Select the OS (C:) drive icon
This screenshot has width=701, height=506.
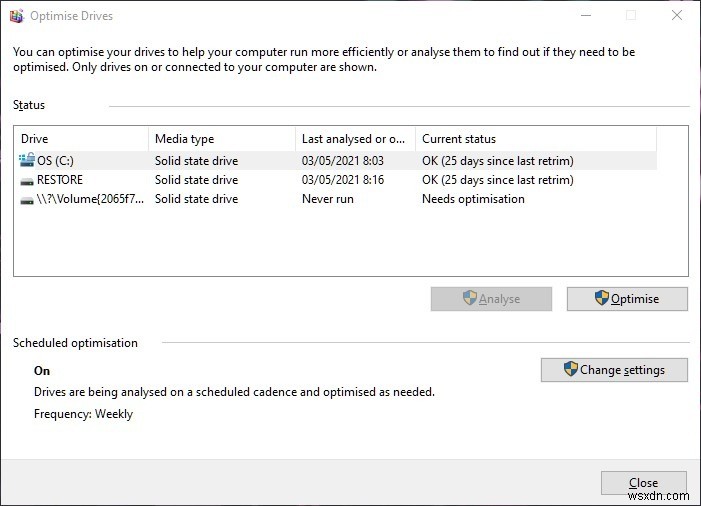pyautogui.click(x=27, y=160)
